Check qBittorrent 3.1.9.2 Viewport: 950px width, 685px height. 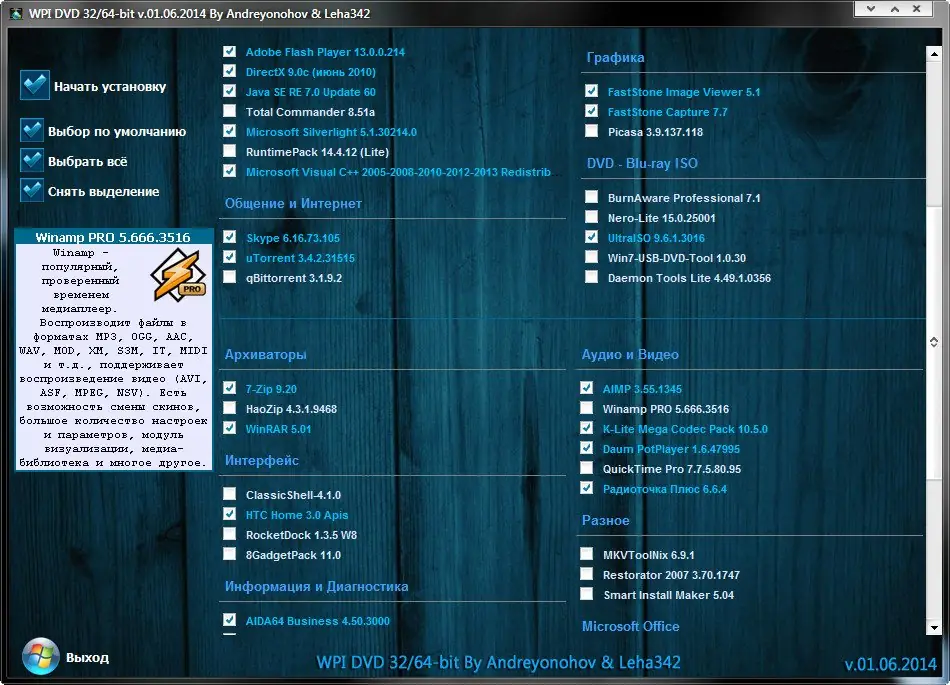point(230,277)
